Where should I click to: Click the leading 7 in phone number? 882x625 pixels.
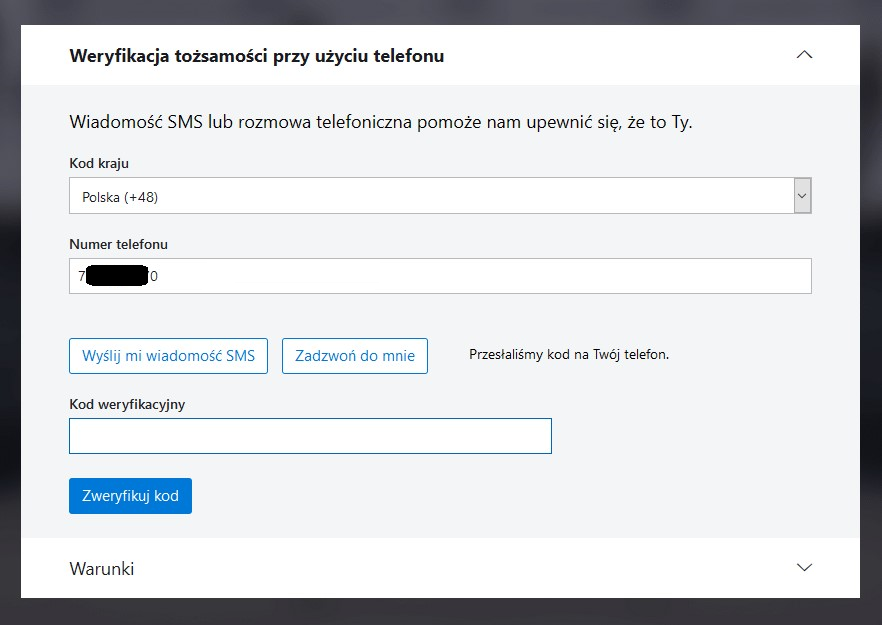click(81, 276)
